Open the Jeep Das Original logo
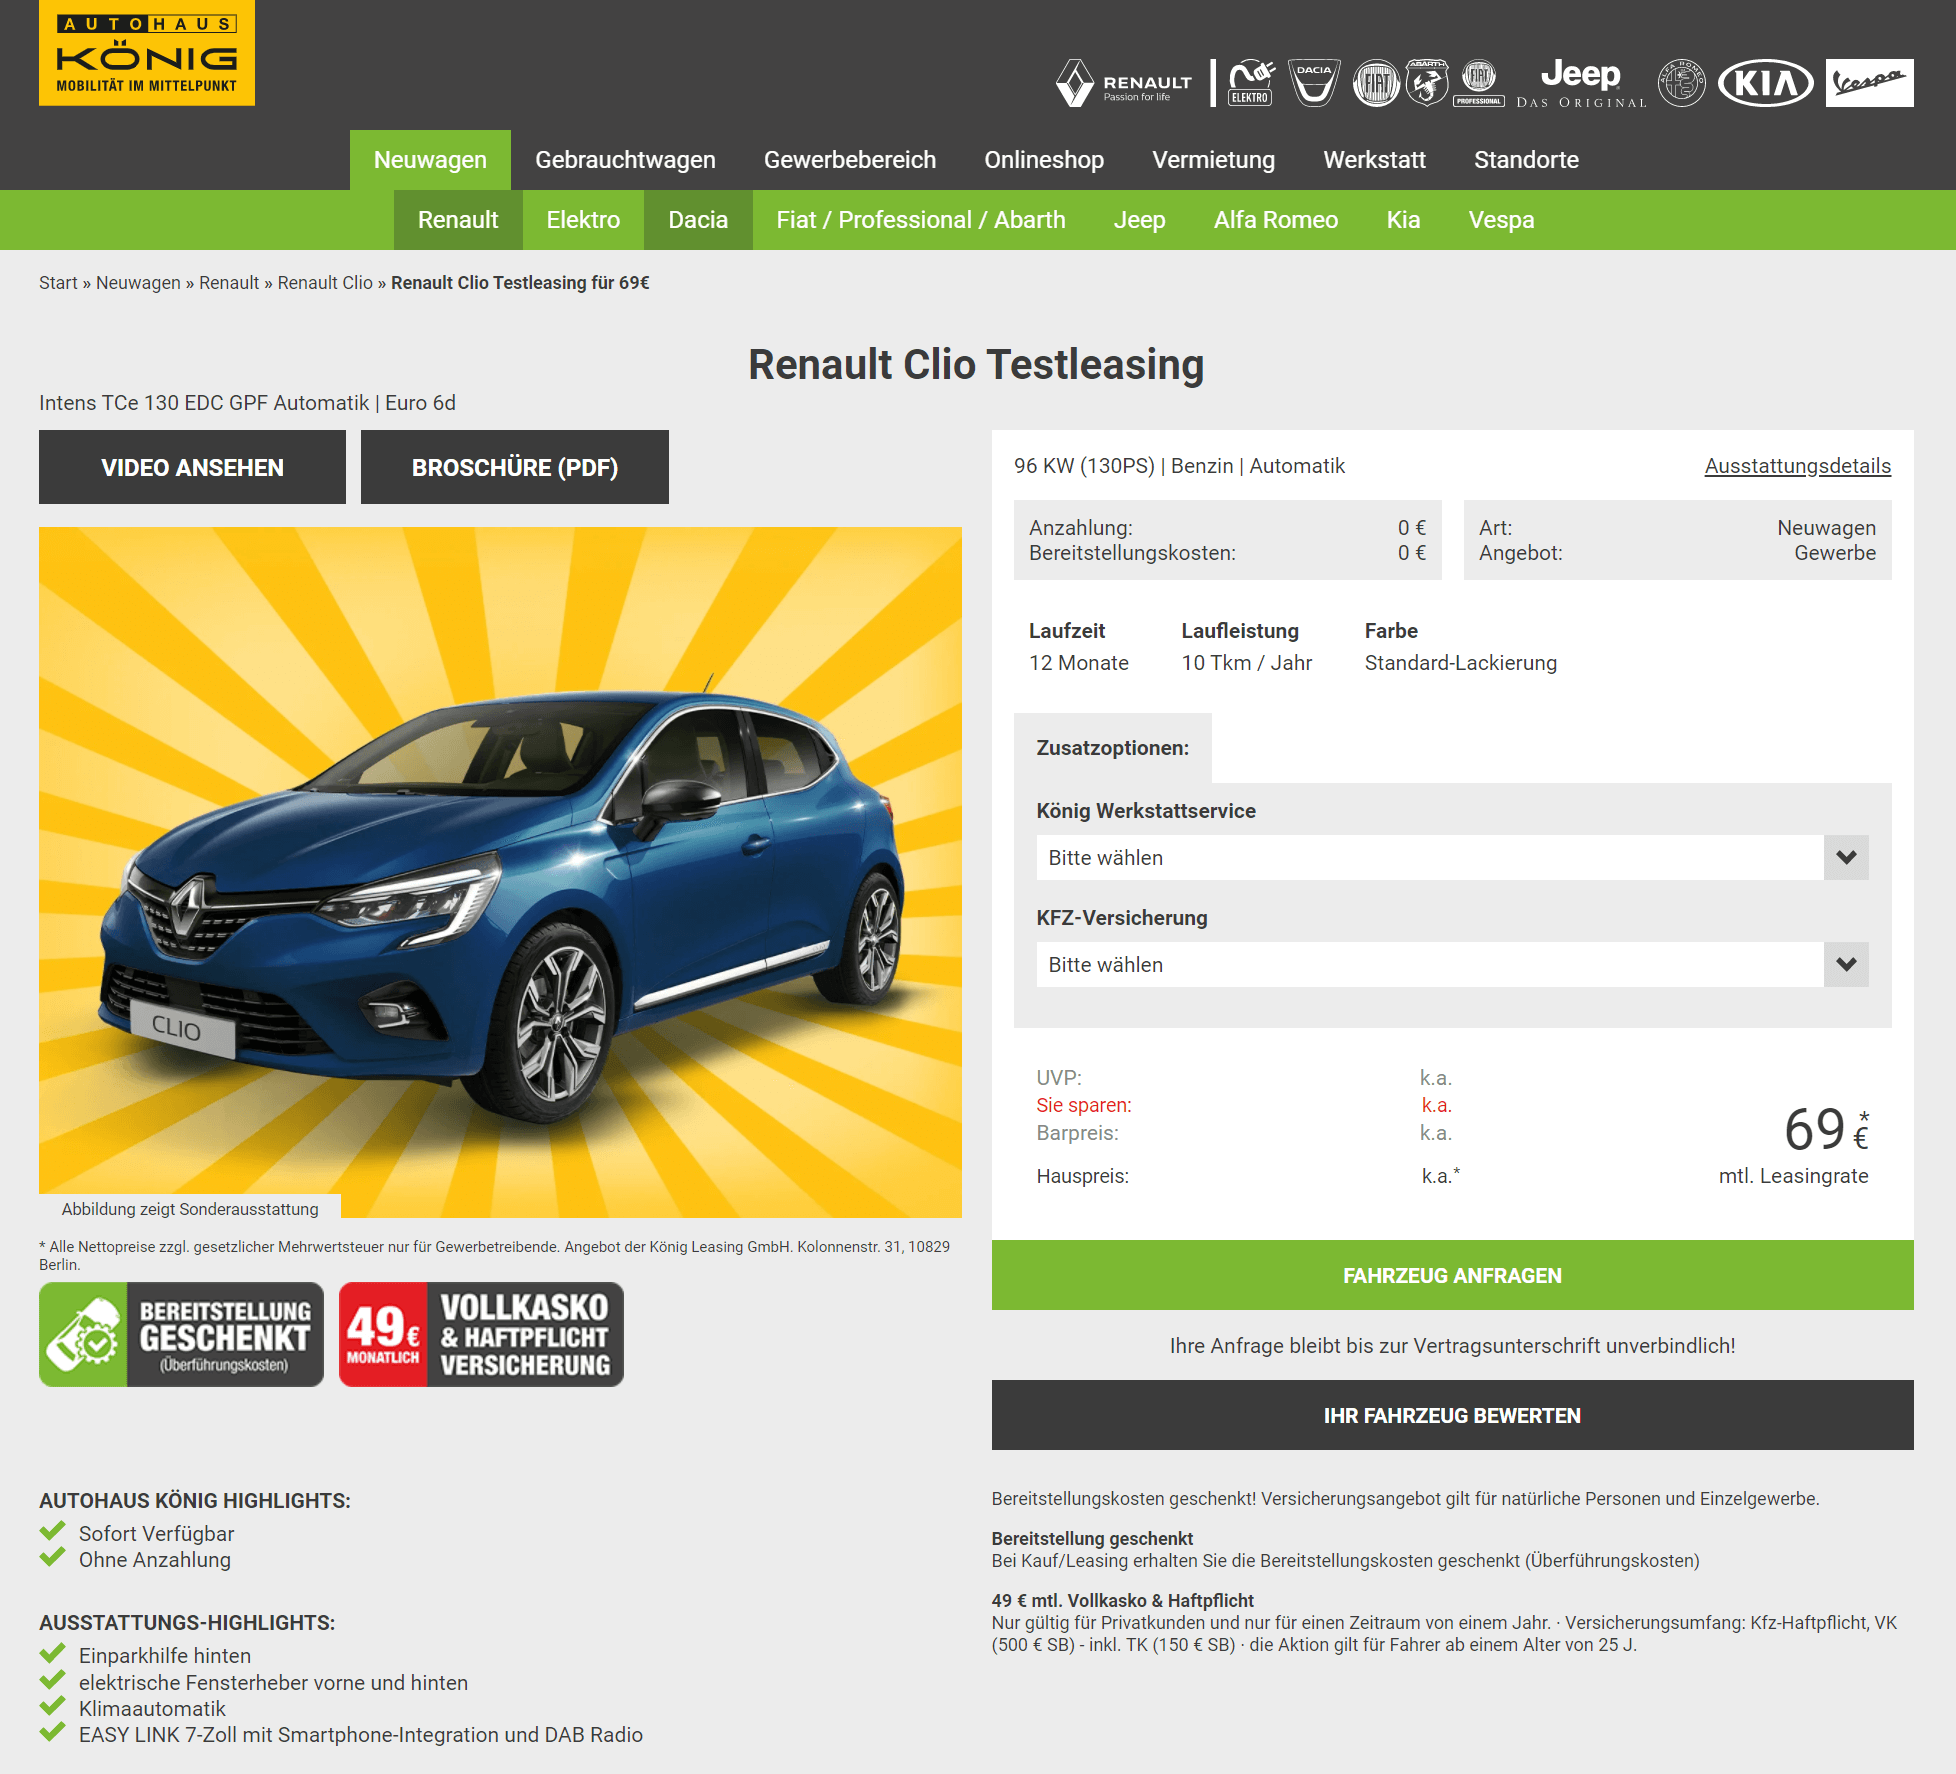 [x=1581, y=83]
